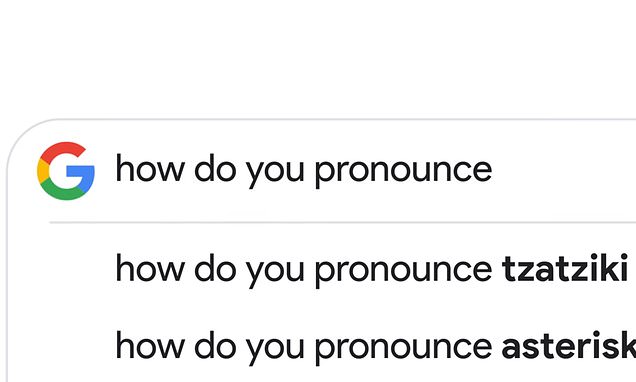Click 'how' in the asterisk suggestion row
Screen dimensions: 636x382
coord(150,345)
